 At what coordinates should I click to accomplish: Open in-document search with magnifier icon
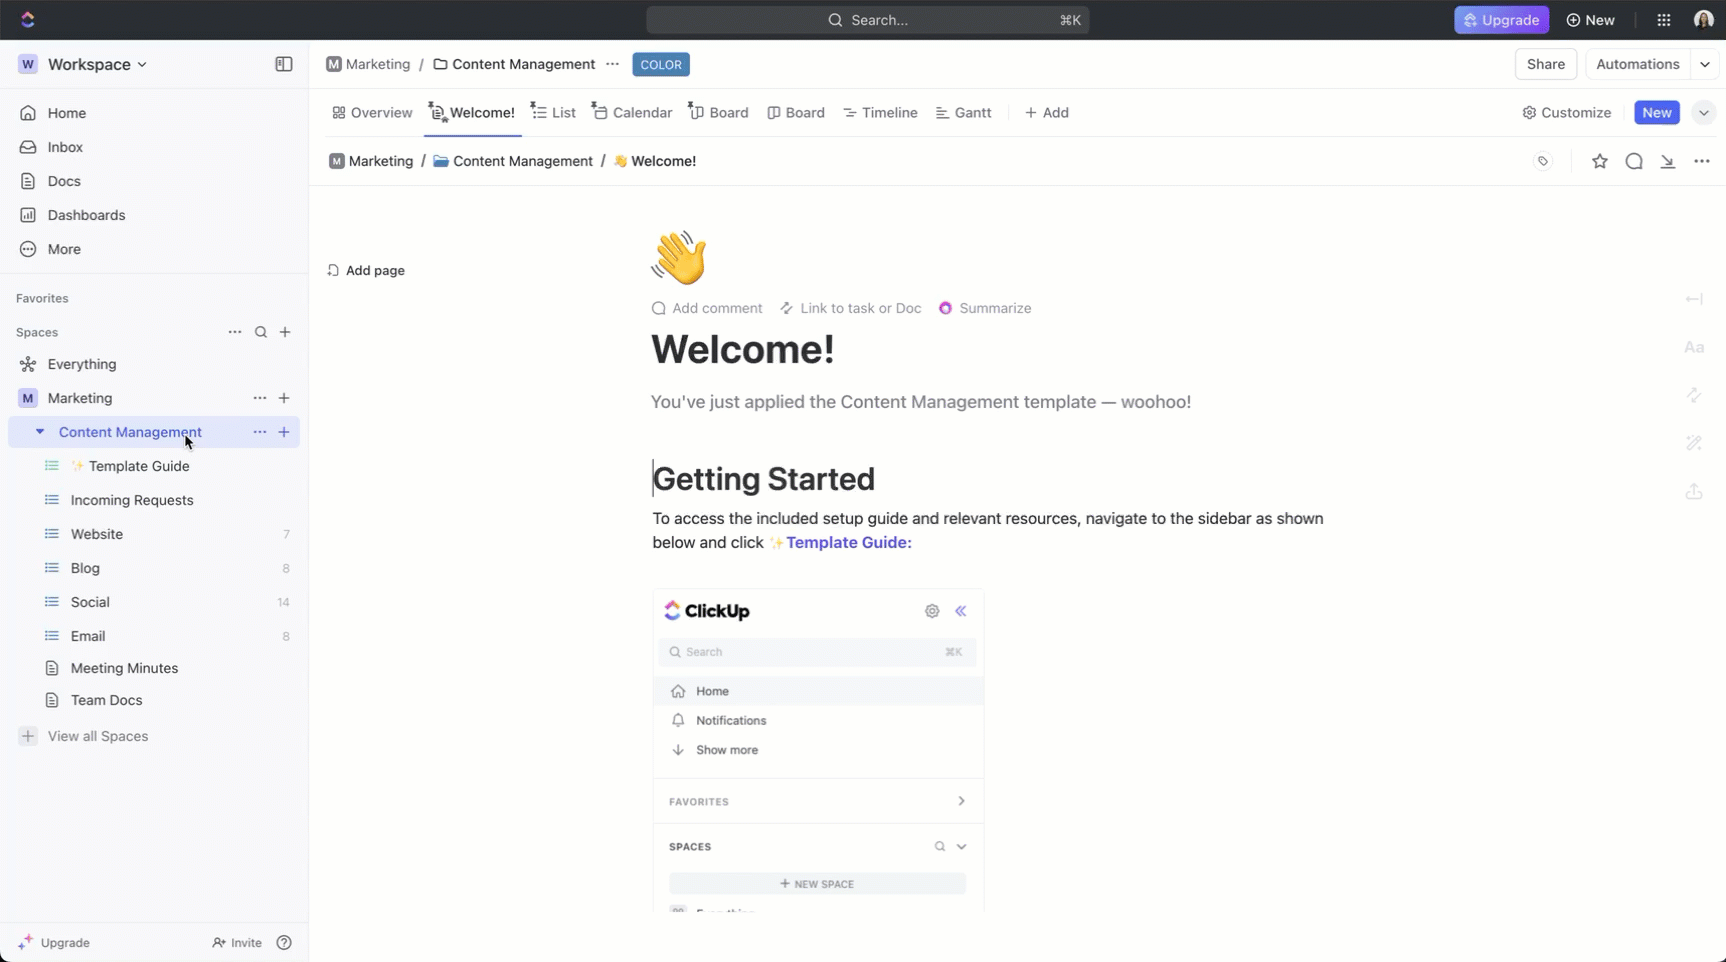tap(1634, 161)
